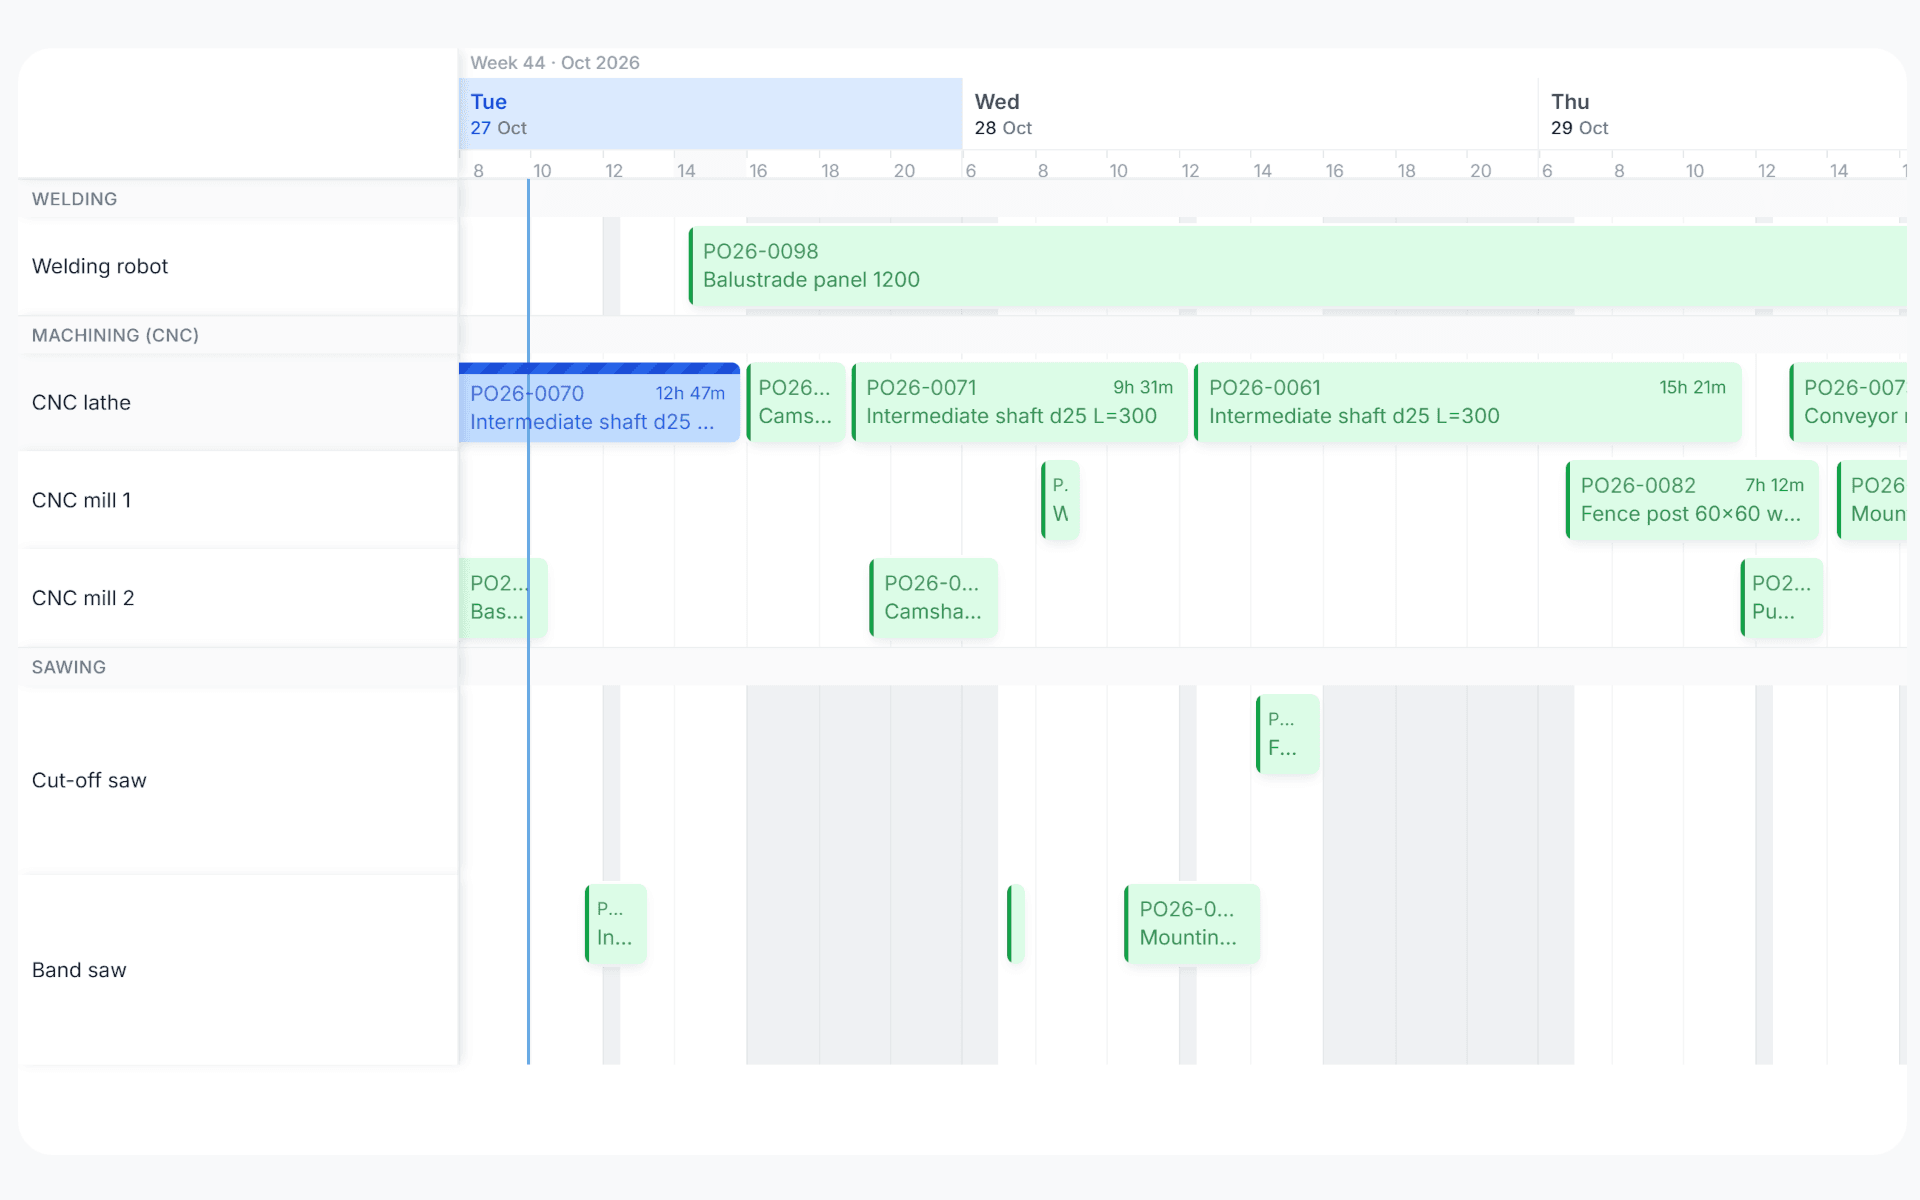Open the Bas... task on CNC mill 2

[503, 598]
